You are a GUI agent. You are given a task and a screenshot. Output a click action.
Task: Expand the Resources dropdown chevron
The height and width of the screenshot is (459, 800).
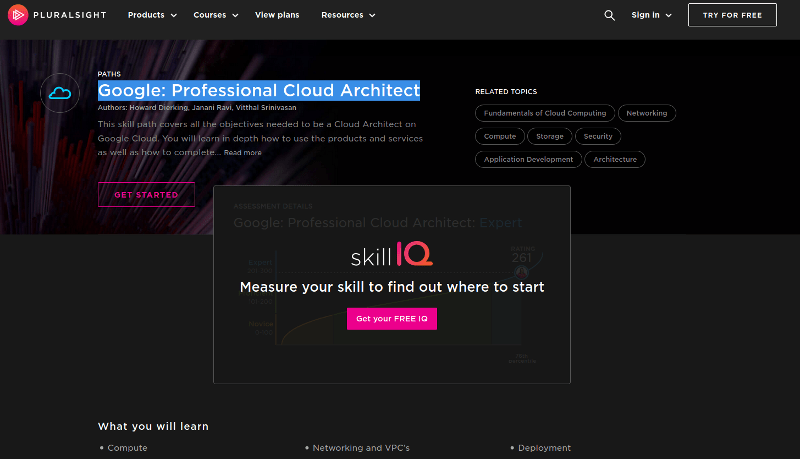372,15
